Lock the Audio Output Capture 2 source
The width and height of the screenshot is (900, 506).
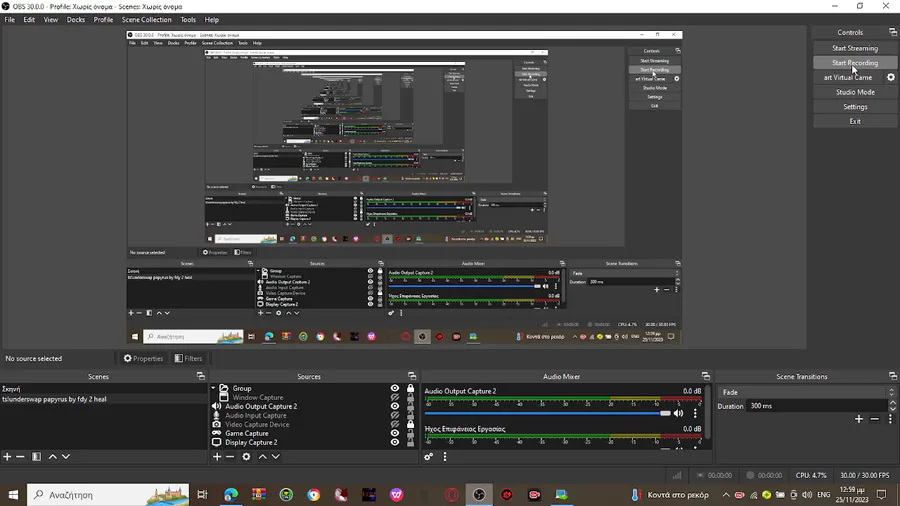coord(410,406)
